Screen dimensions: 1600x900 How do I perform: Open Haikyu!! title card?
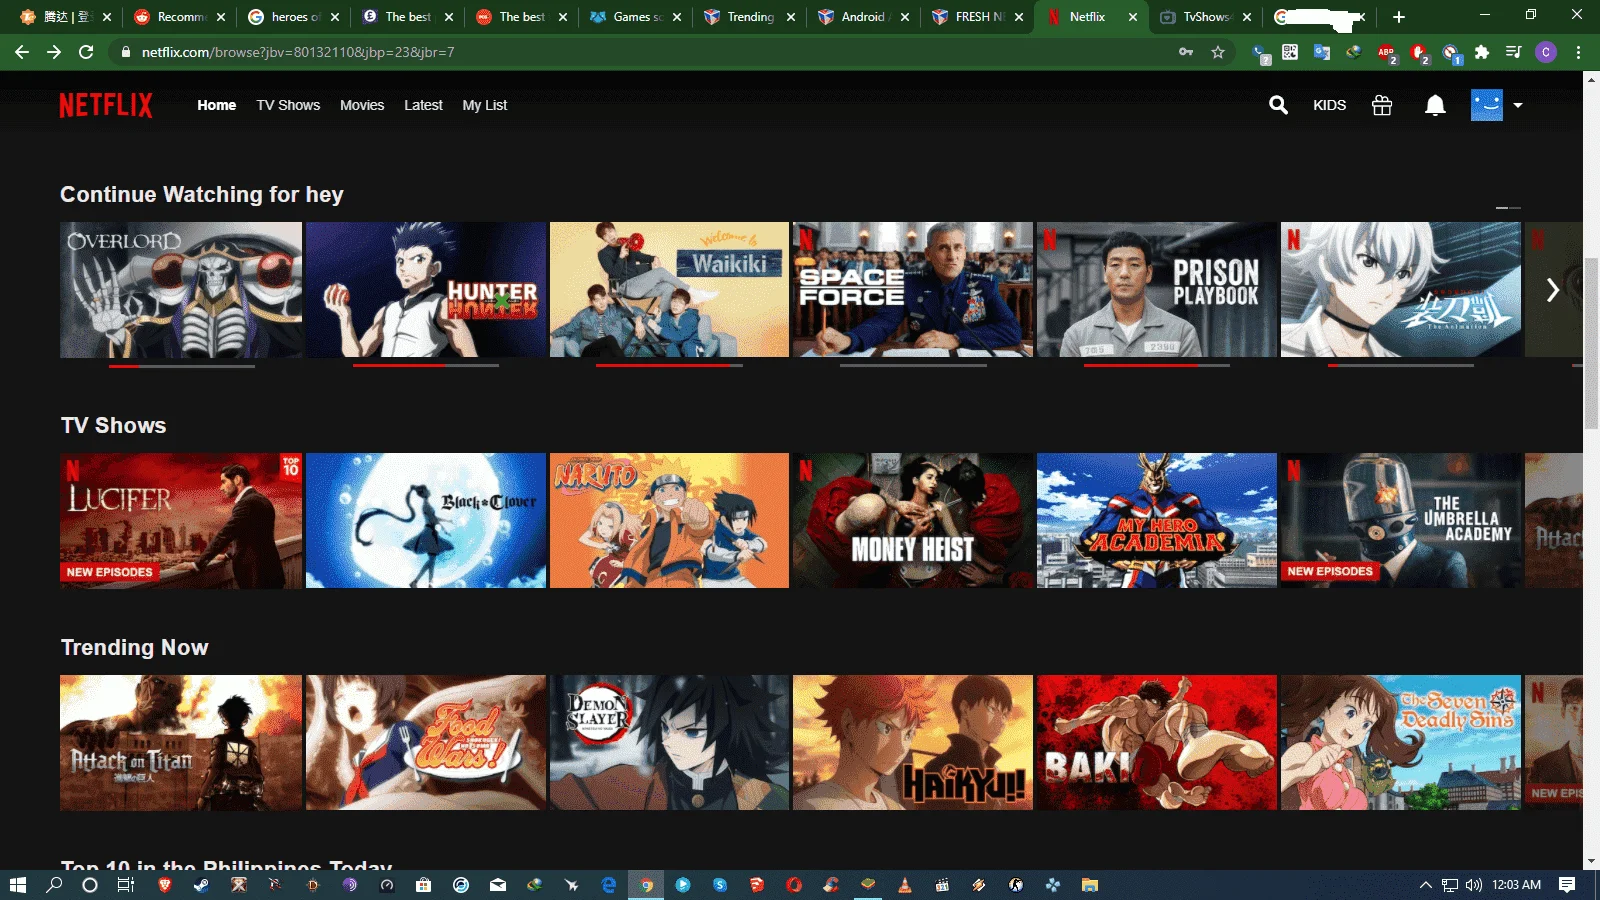[913, 742]
